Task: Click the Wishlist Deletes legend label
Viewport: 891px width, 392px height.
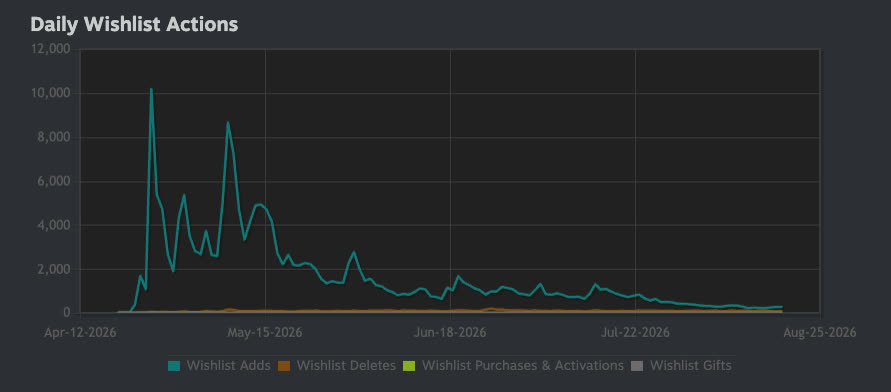Action: coord(346,365)
